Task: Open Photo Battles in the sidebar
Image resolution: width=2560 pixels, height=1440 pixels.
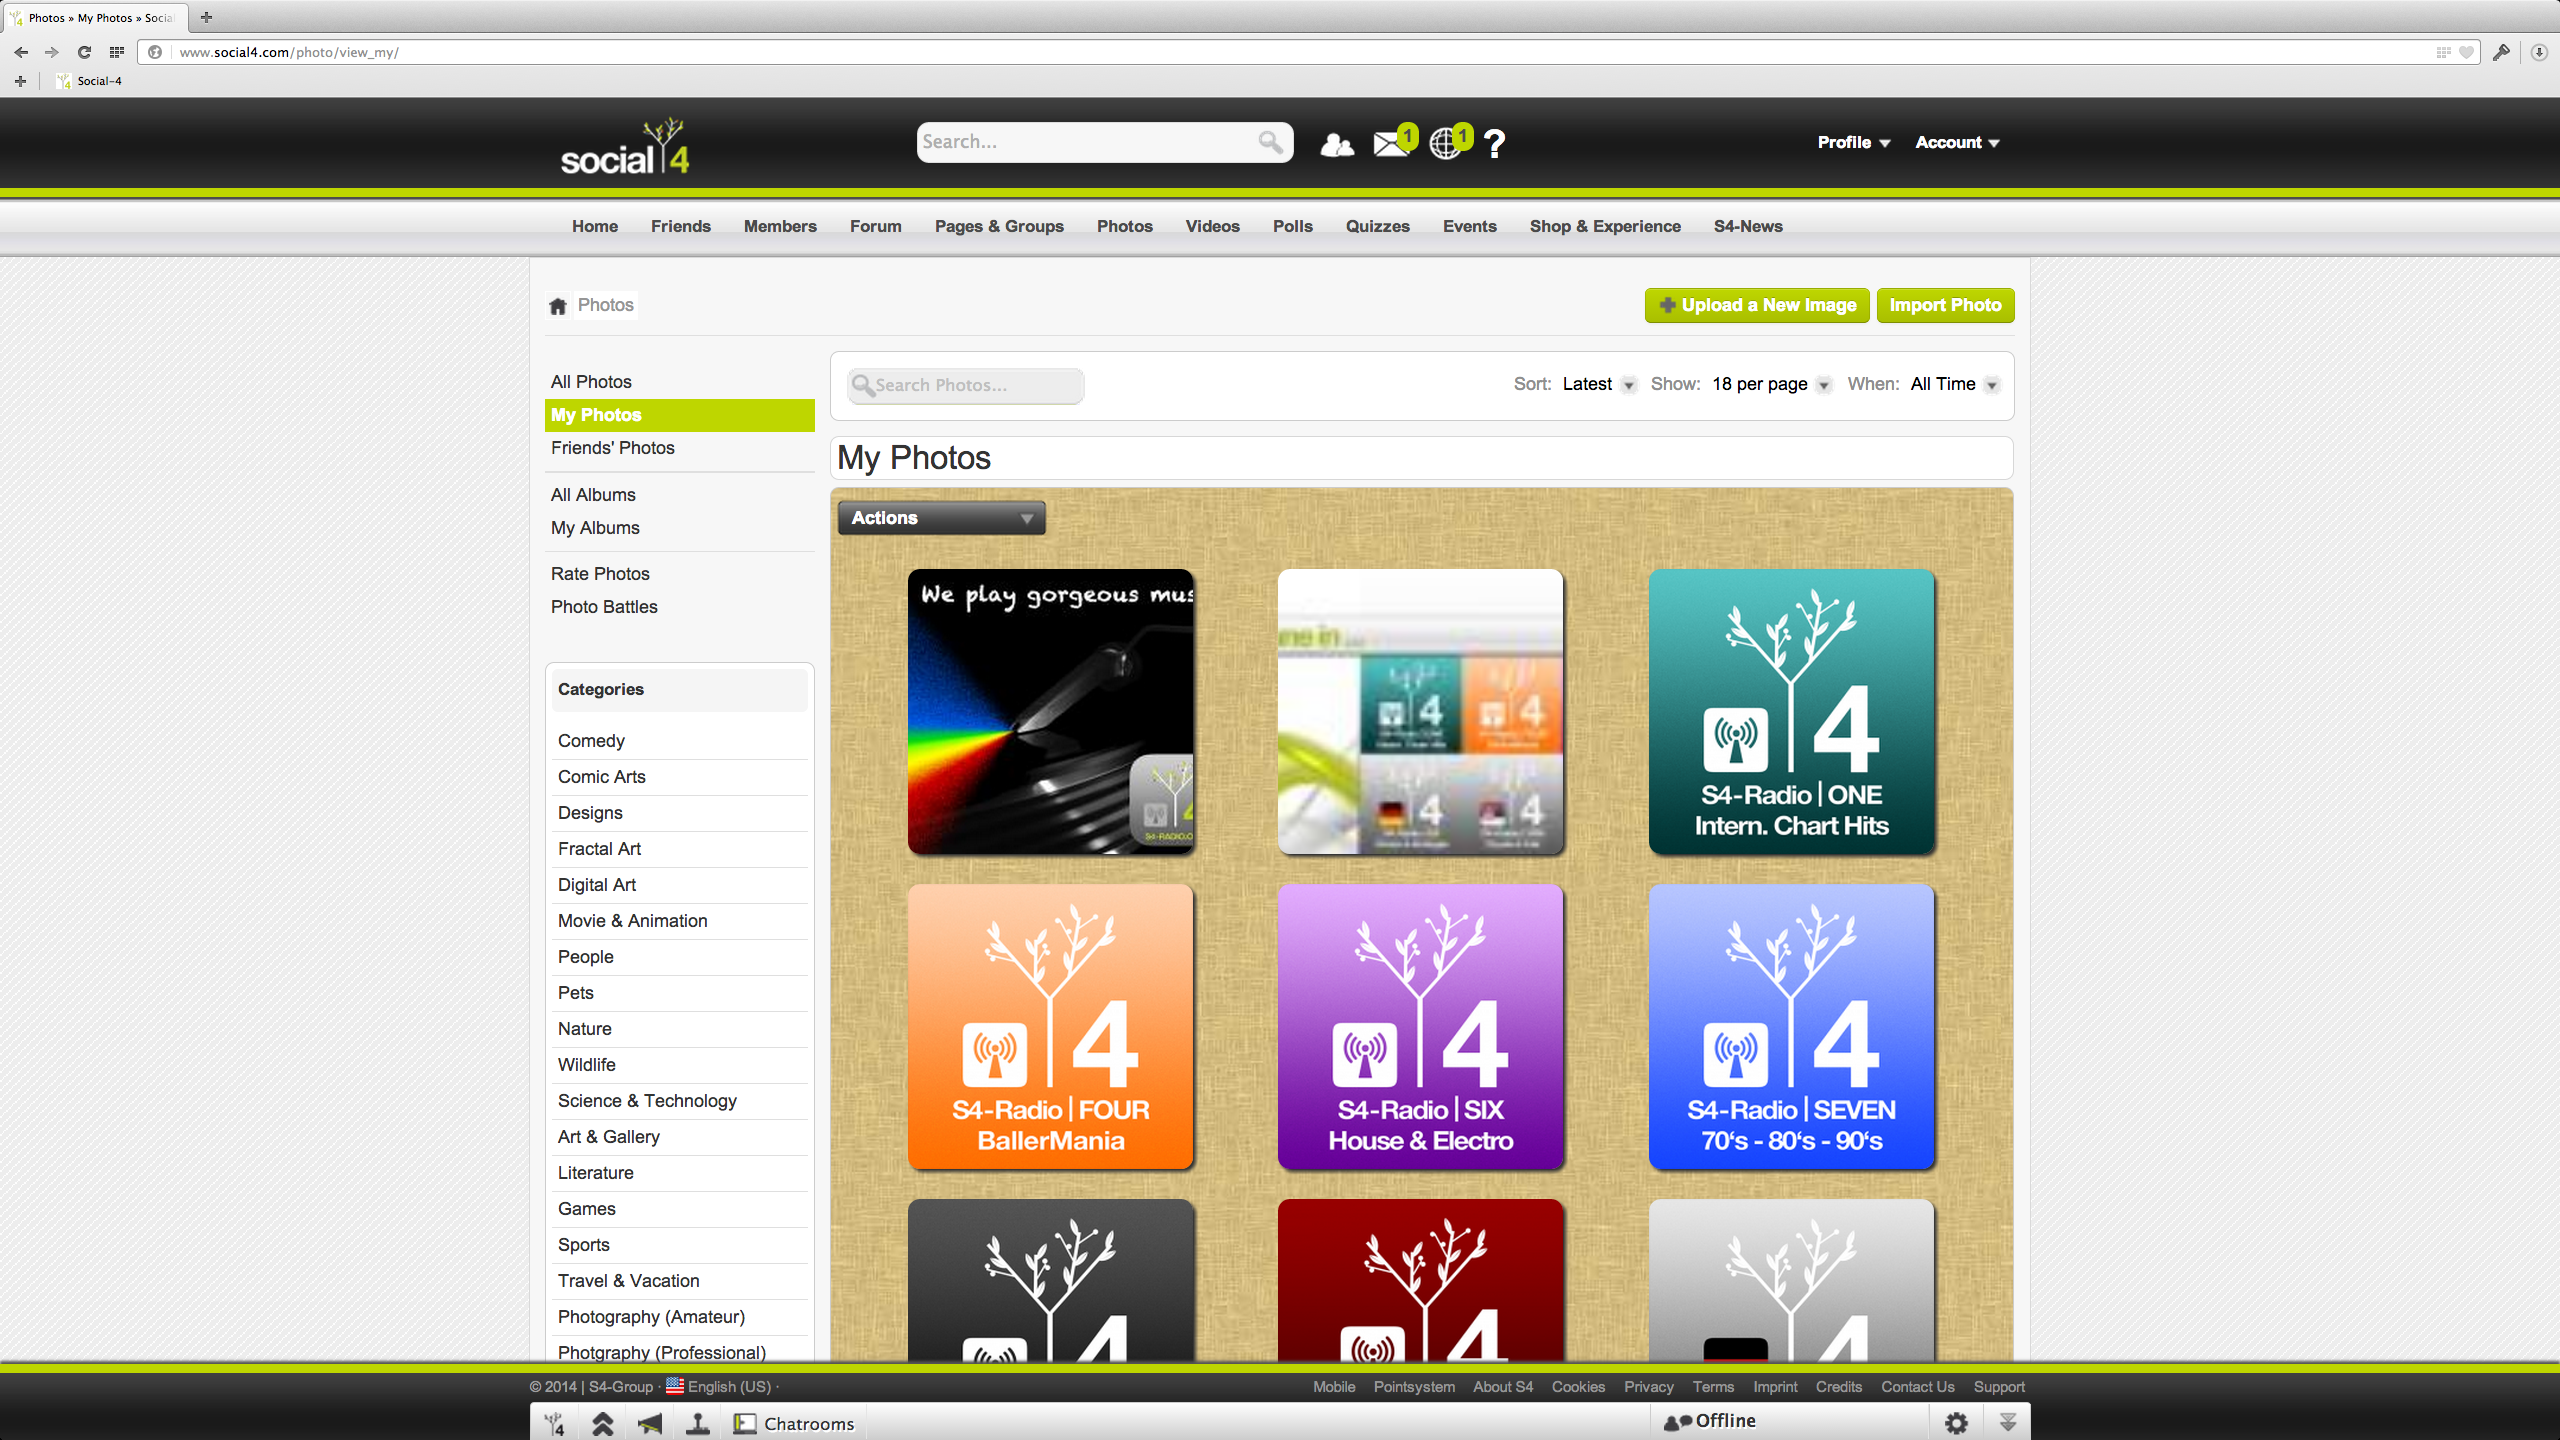Action: click(679, 607)
